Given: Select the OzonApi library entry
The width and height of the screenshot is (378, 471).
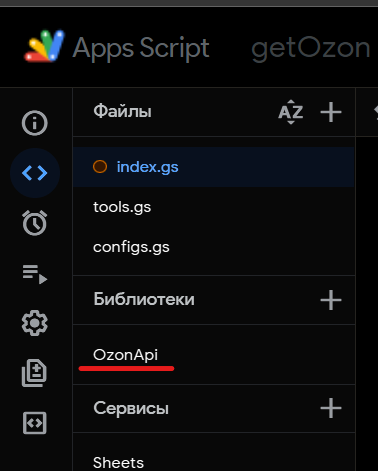Looking at the screenshot, I should coord(213,355).
